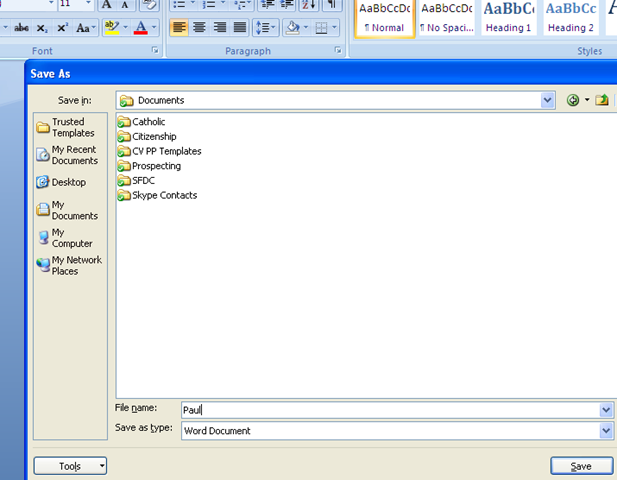
Task: Toggle Center alignment
Action: point(199,28)
